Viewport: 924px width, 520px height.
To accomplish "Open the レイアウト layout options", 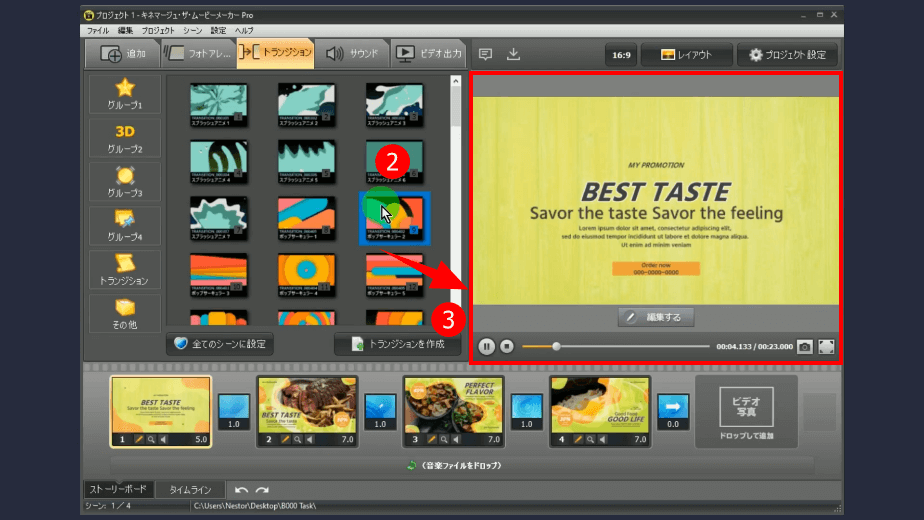I will 686,55.
